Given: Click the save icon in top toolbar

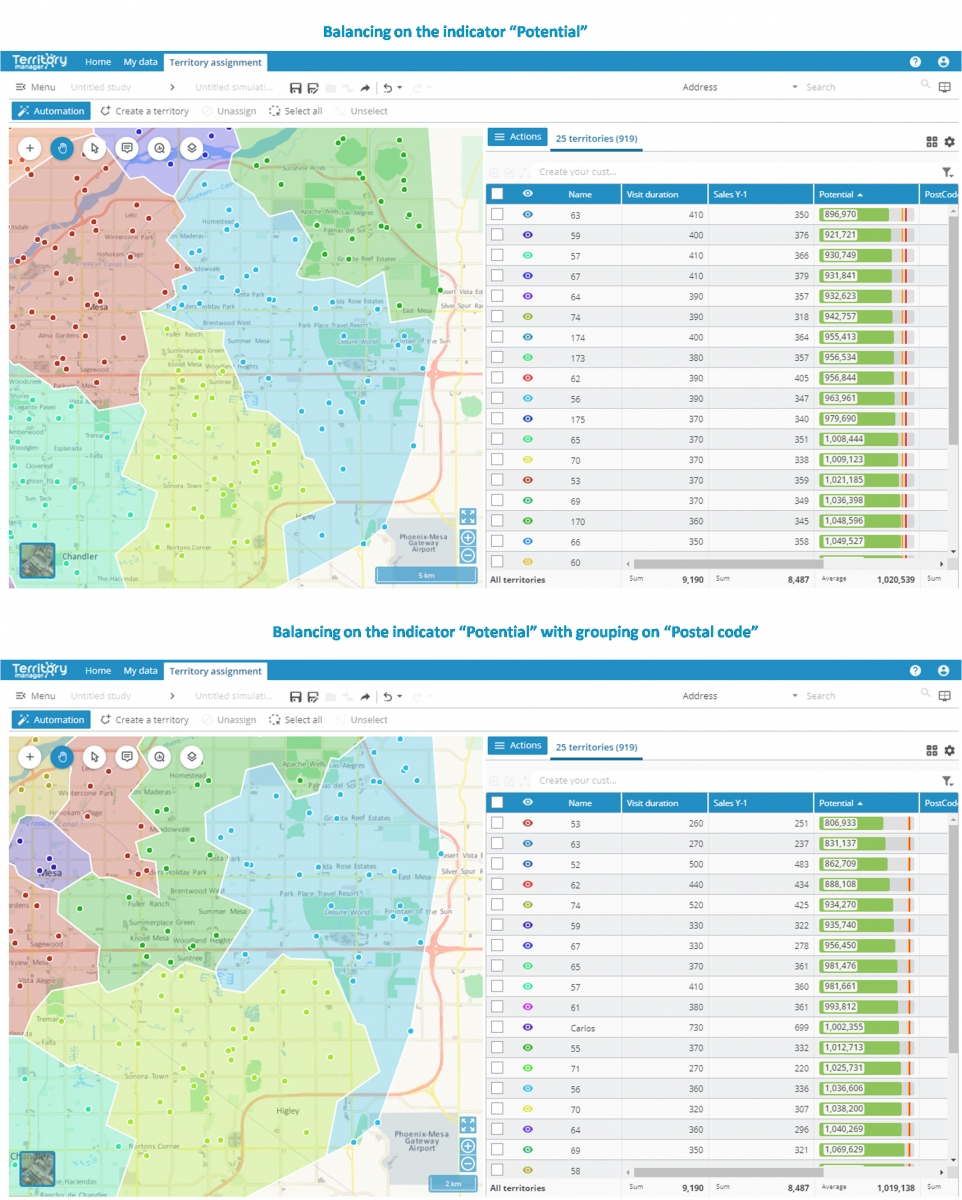Looking at the screenshot, I should pos(296,87).
